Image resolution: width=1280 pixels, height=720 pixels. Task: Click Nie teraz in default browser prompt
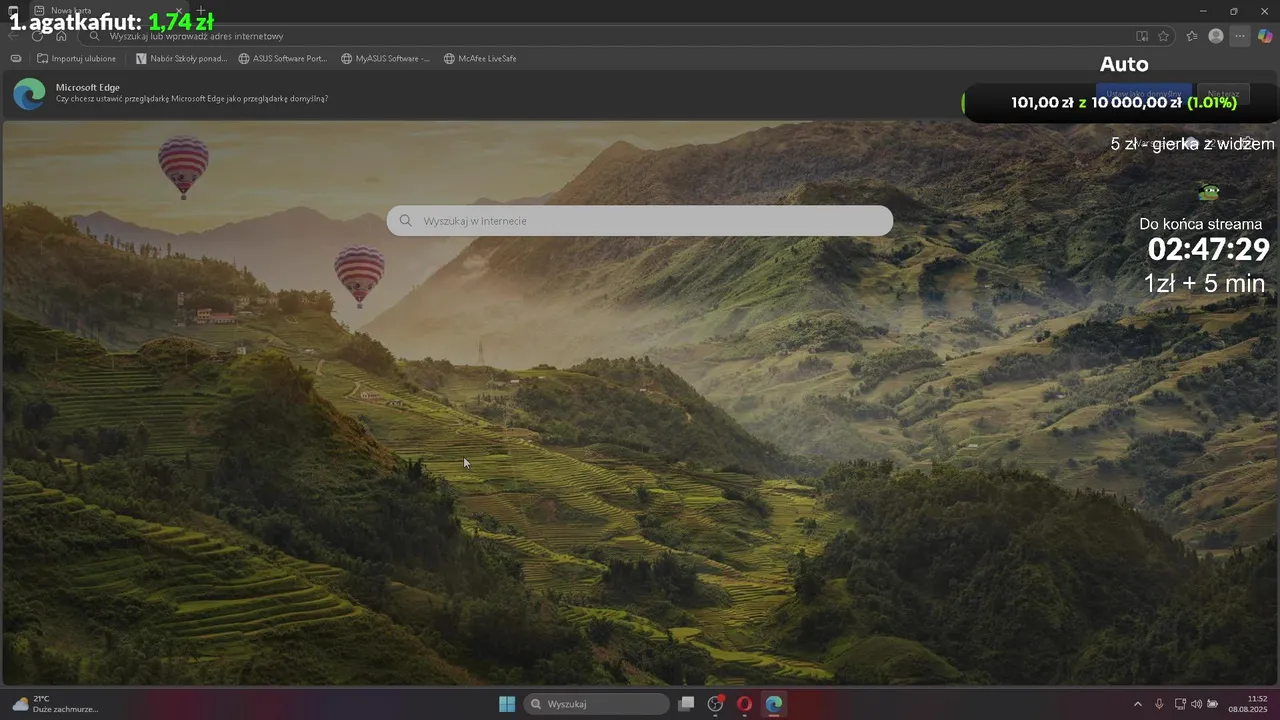(x=1223, y=94)
